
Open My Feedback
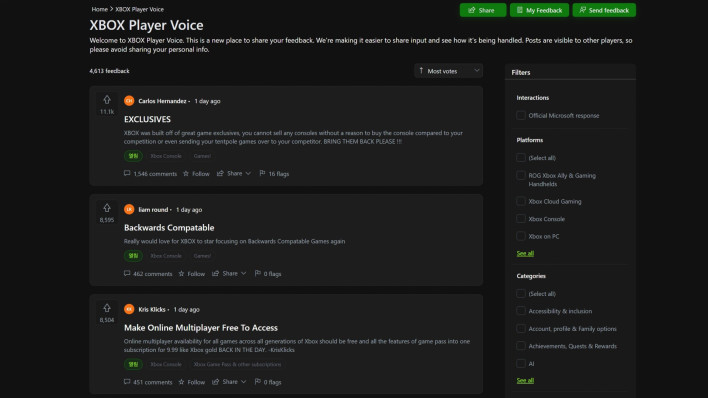[x=539, y=10]
